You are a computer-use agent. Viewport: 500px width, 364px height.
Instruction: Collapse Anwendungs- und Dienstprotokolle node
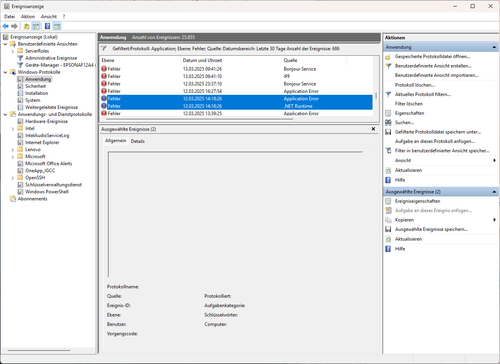coord(5,114)
